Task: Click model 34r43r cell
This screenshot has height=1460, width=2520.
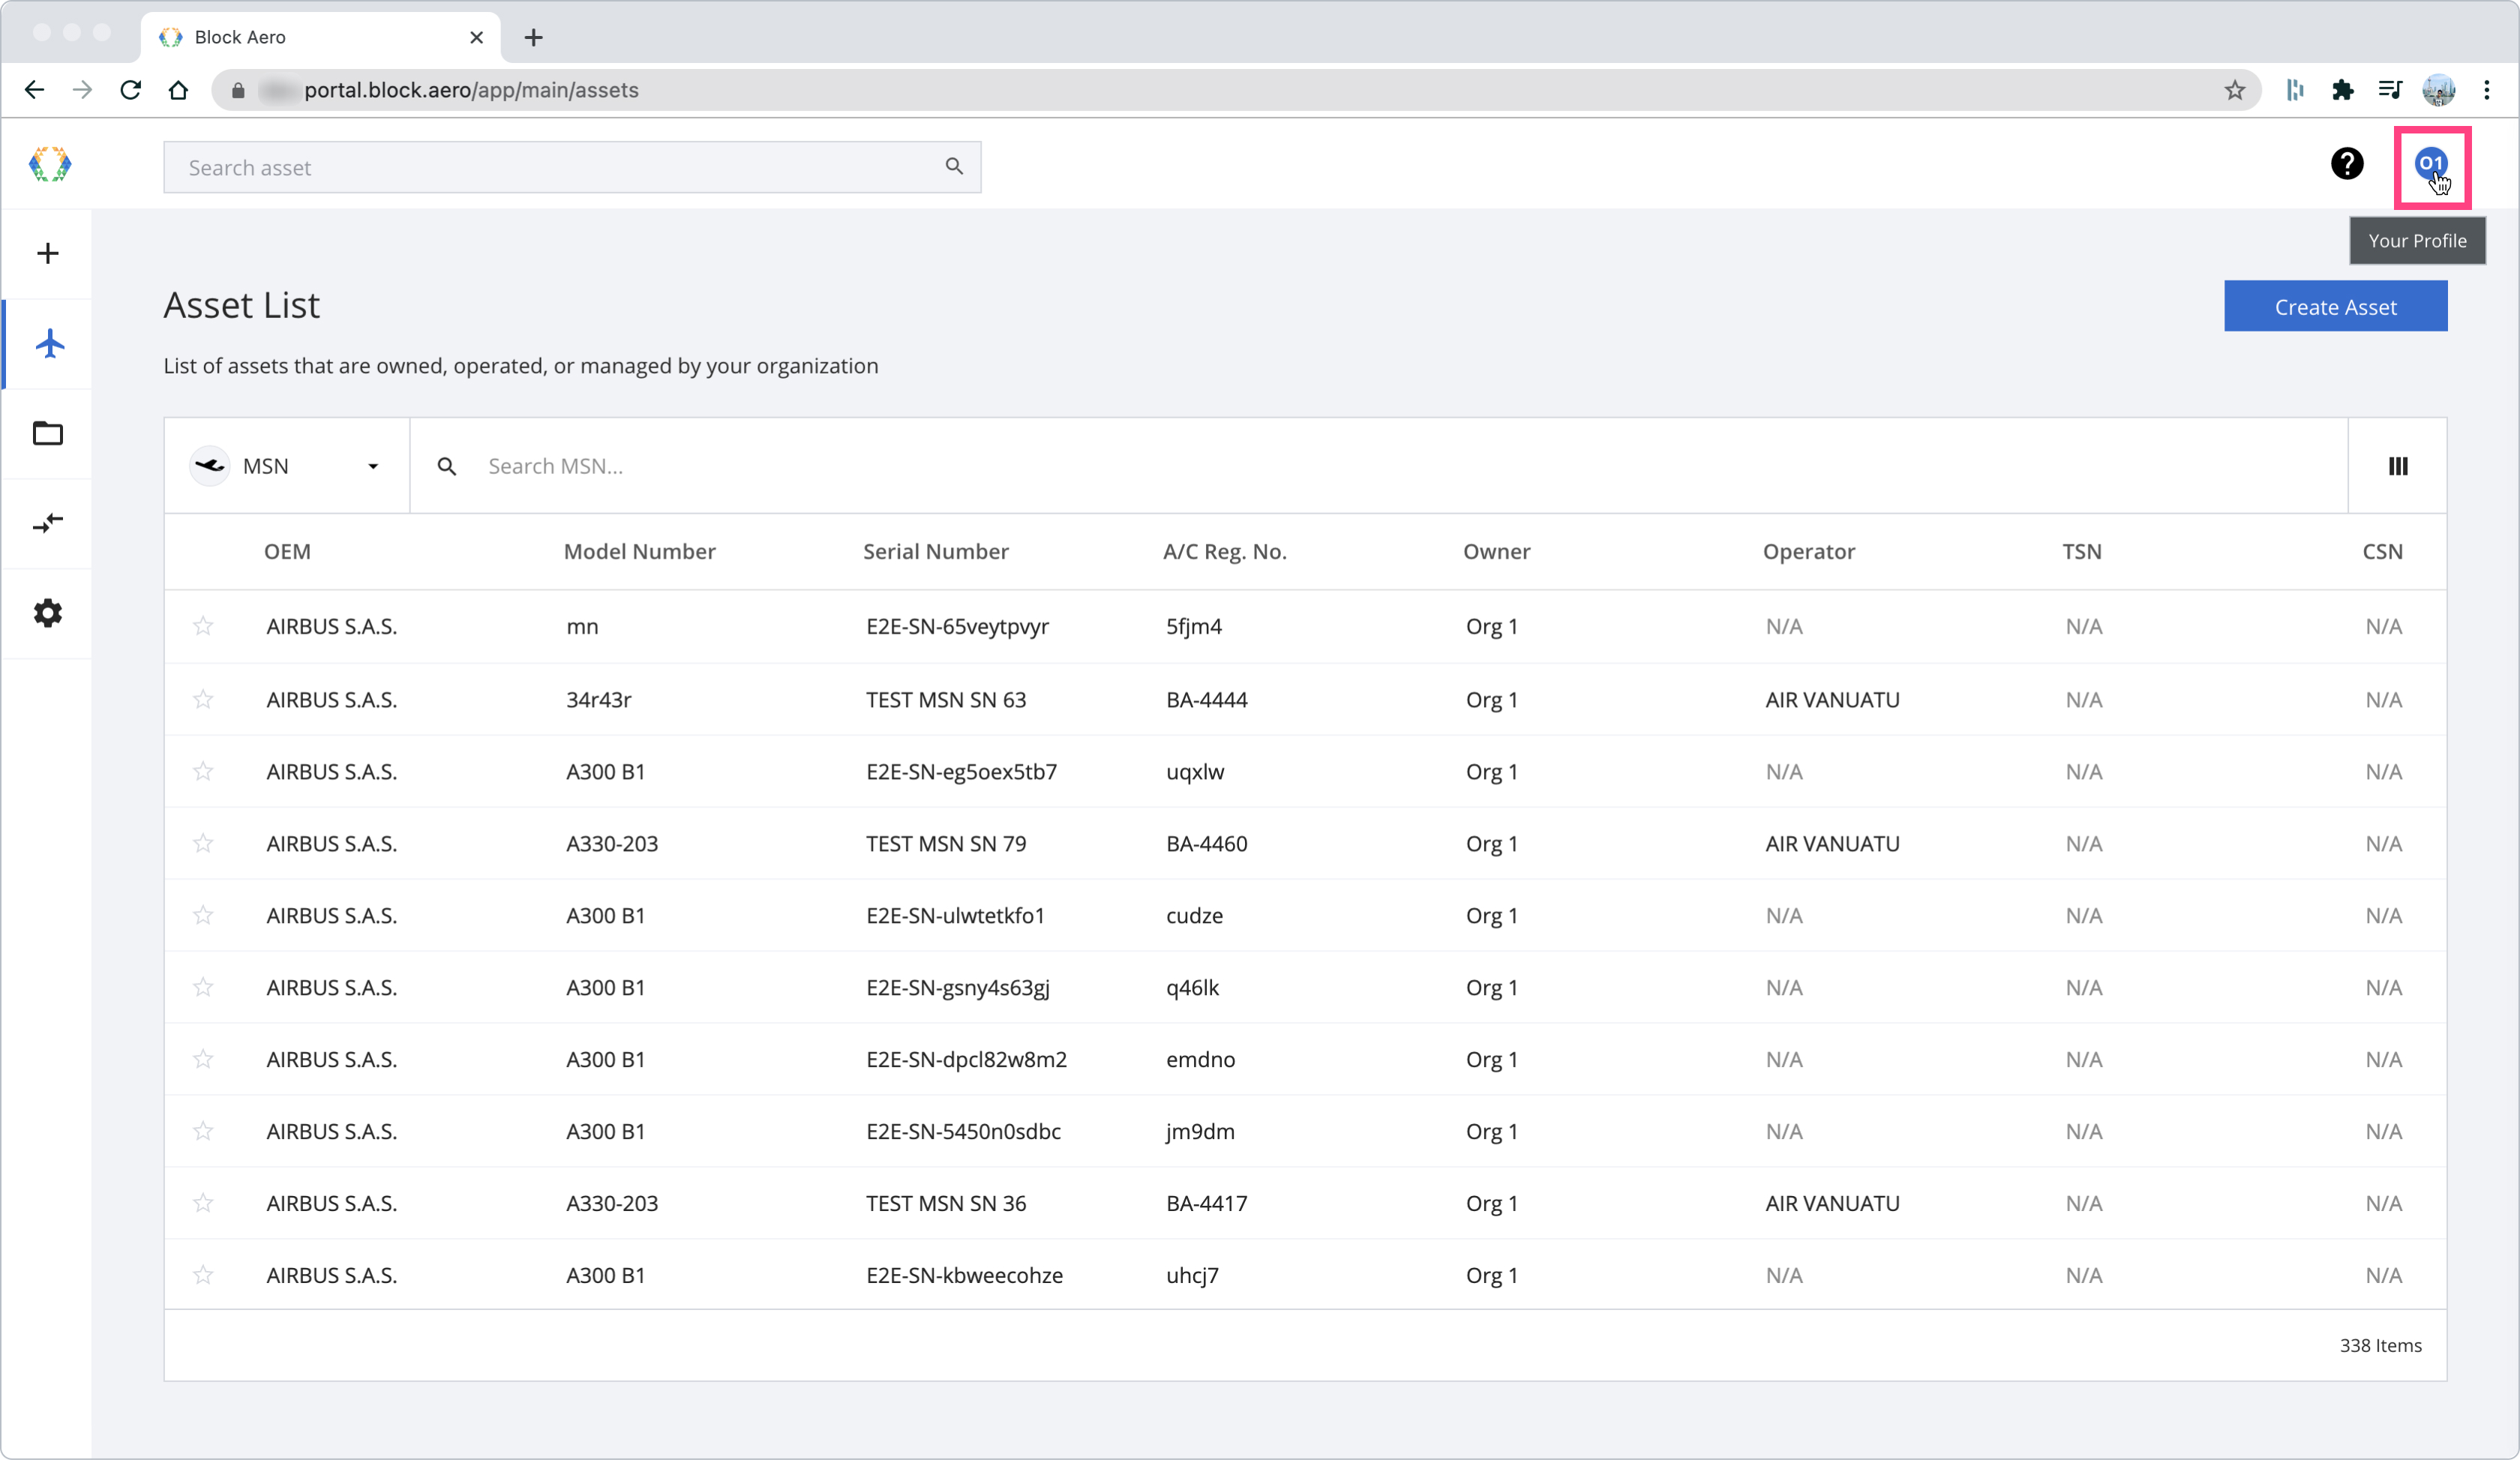Action: (598, 699)
